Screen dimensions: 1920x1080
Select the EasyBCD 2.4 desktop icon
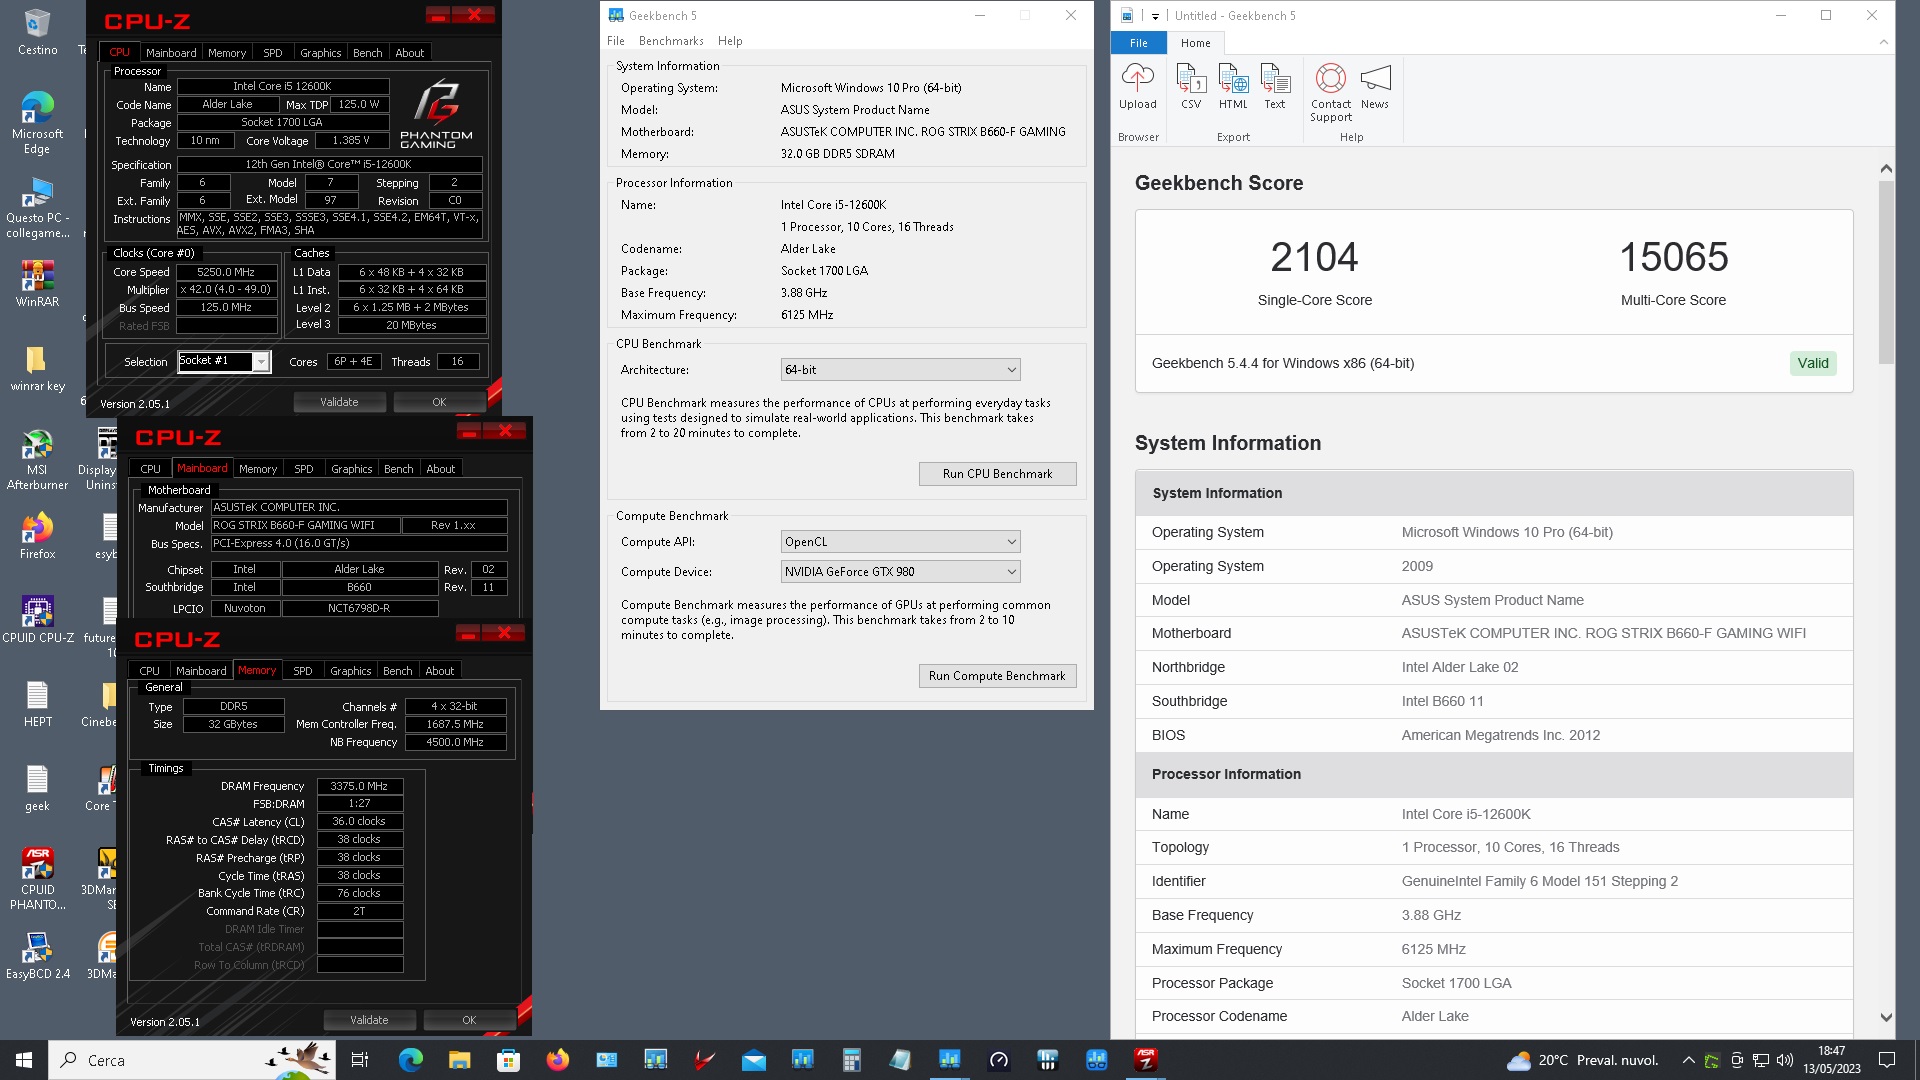click(38, 955)
